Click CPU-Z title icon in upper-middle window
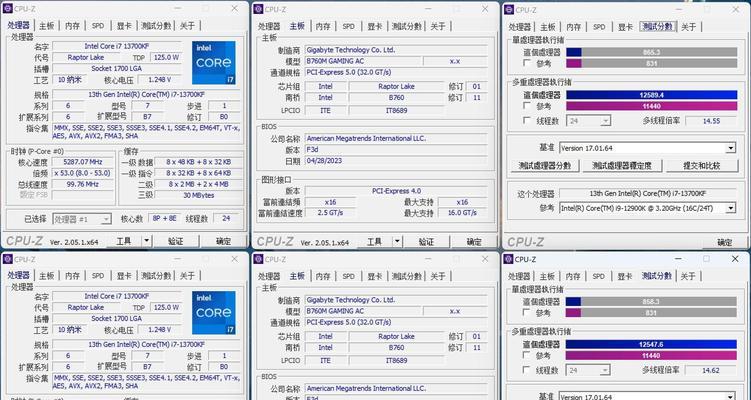Screen dimensions: 751x400 tap(259, 9)
